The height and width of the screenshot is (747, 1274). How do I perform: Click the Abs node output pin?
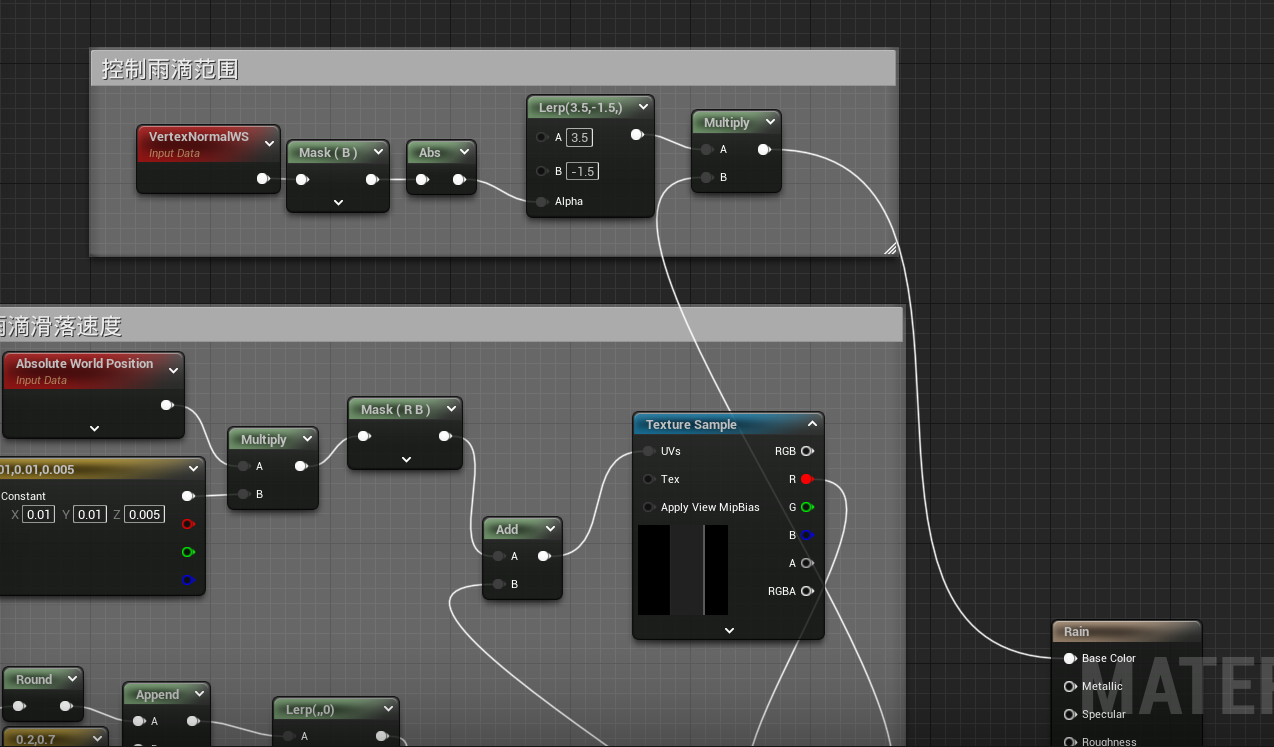(459, 180)
